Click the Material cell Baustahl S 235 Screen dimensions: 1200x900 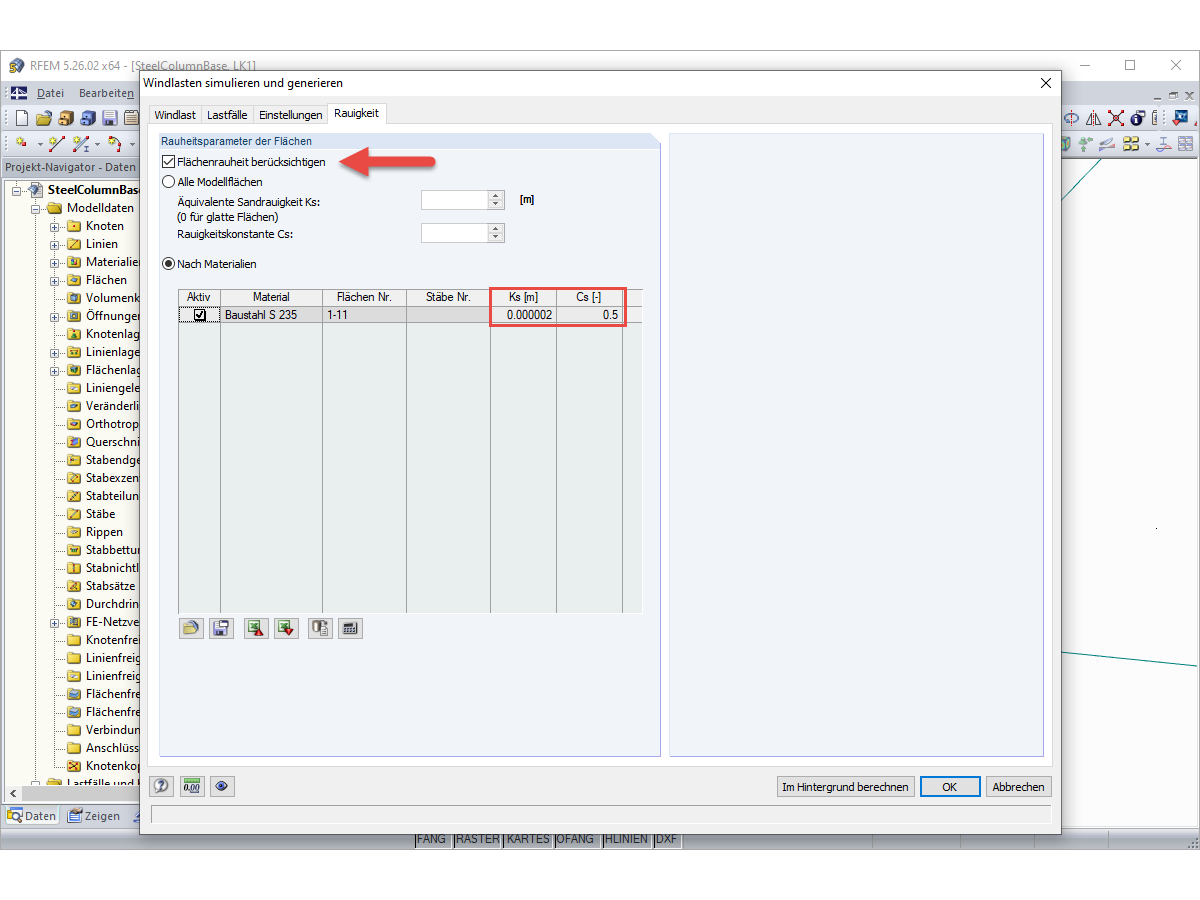point(271,315)
